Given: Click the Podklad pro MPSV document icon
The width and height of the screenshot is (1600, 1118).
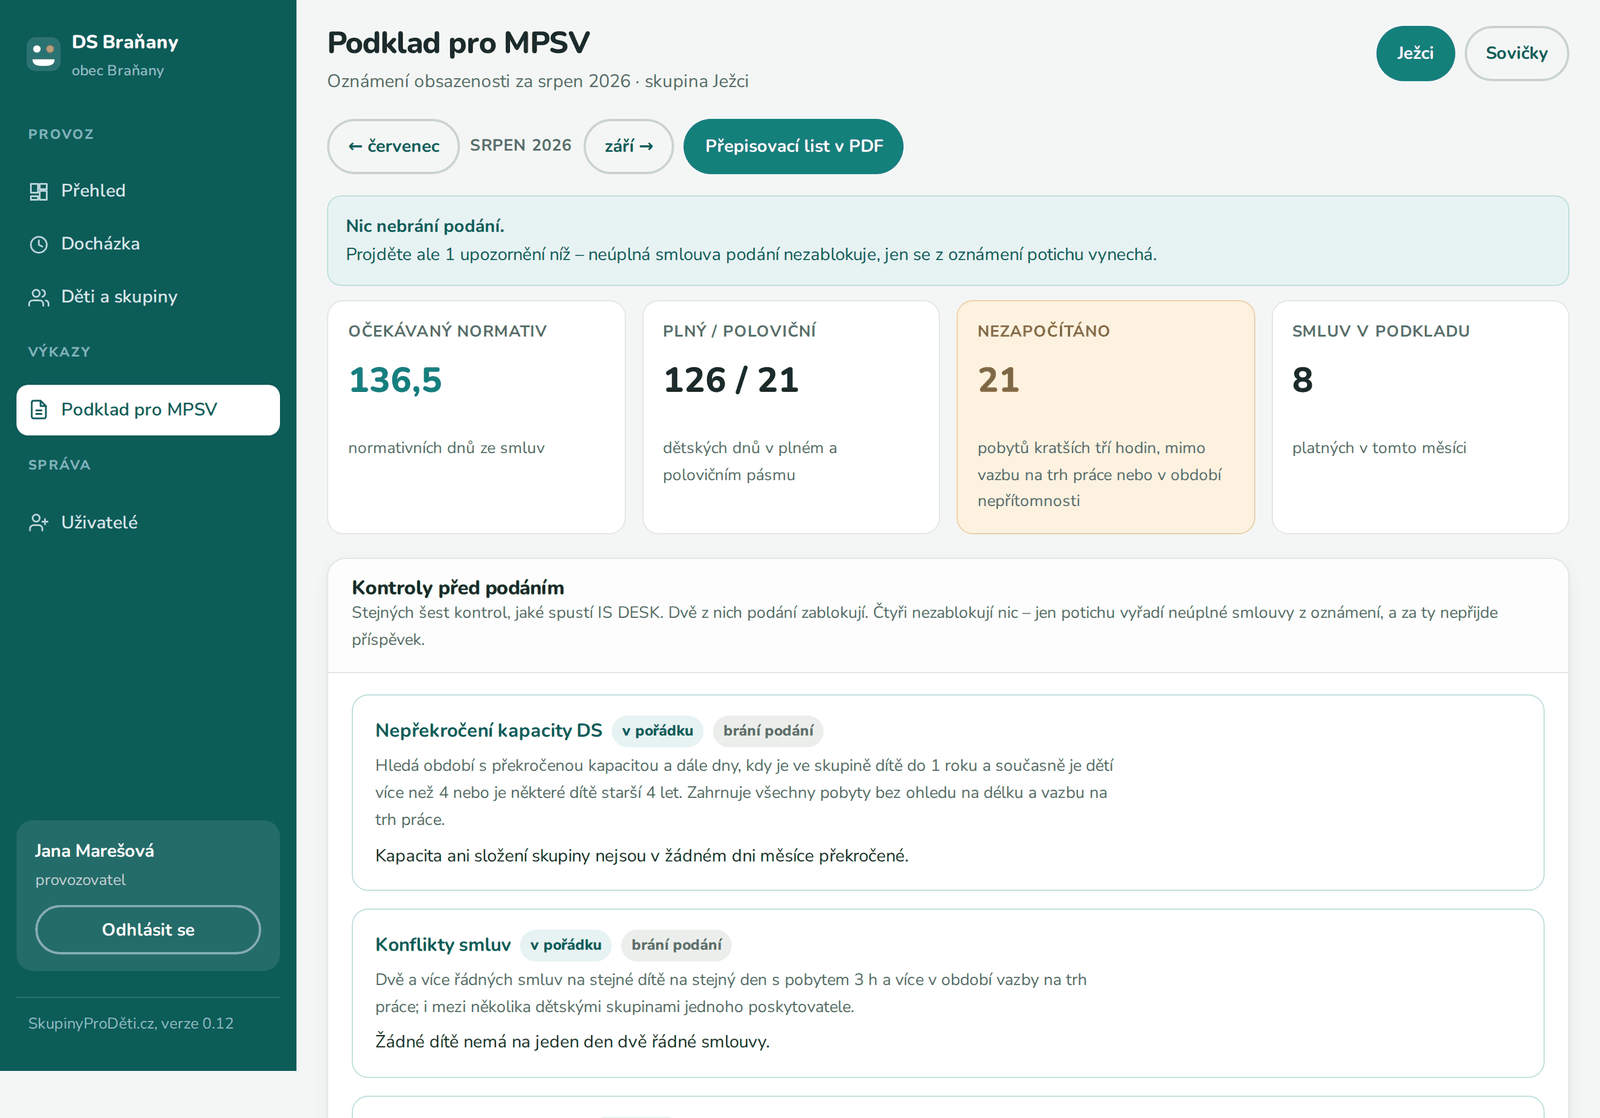Looking at the screenshot, I should pyautogui.click(x=39, y=410).
